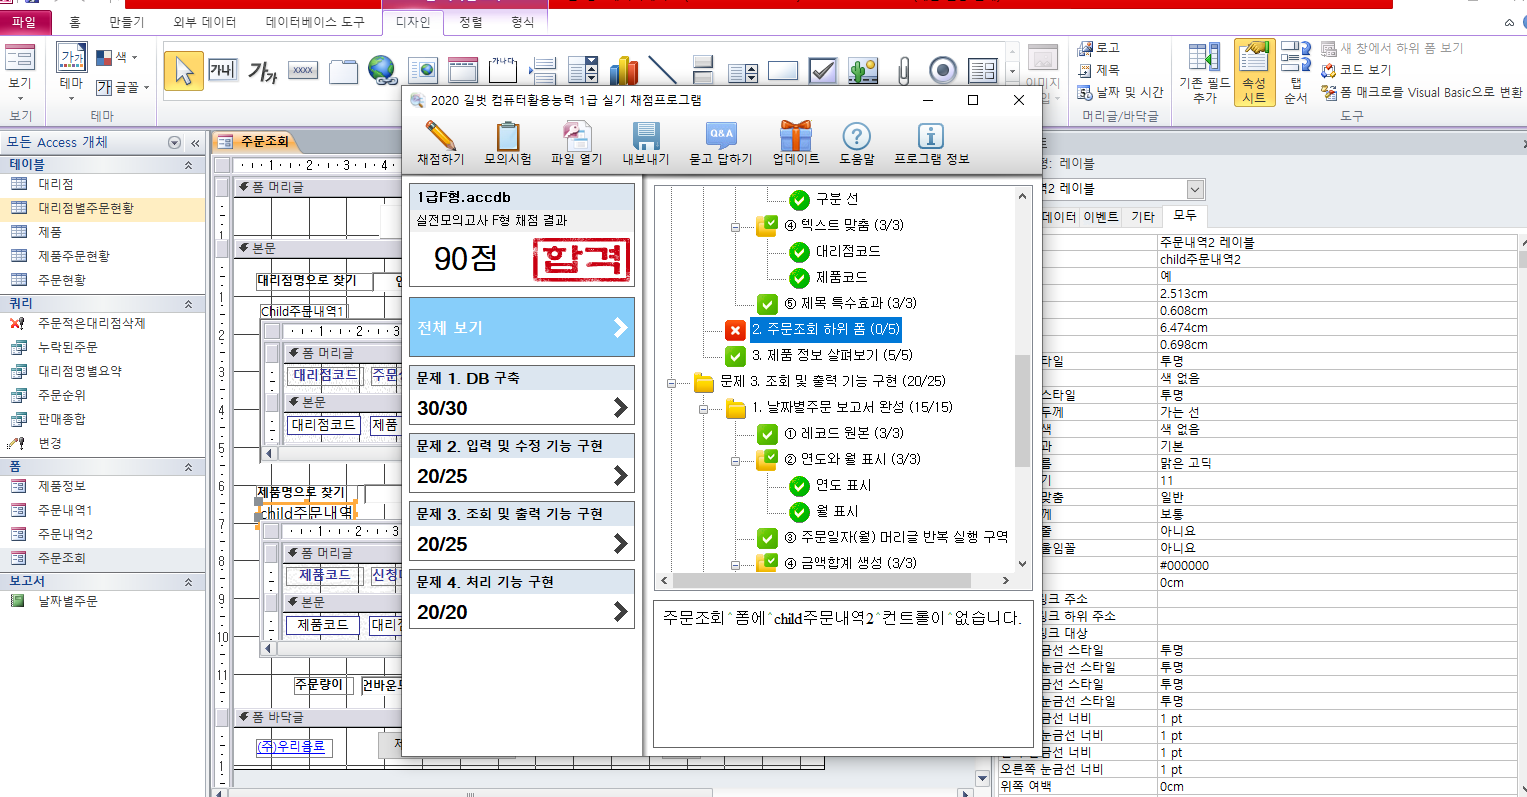Collapse the 테이블 group in navigation pane

188,165
